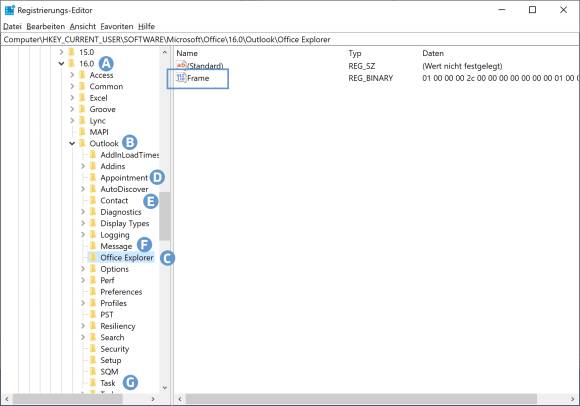Click the Message folder icon
Screen dimensions: 580x406
pyautogui.click(x=93, y=246)
